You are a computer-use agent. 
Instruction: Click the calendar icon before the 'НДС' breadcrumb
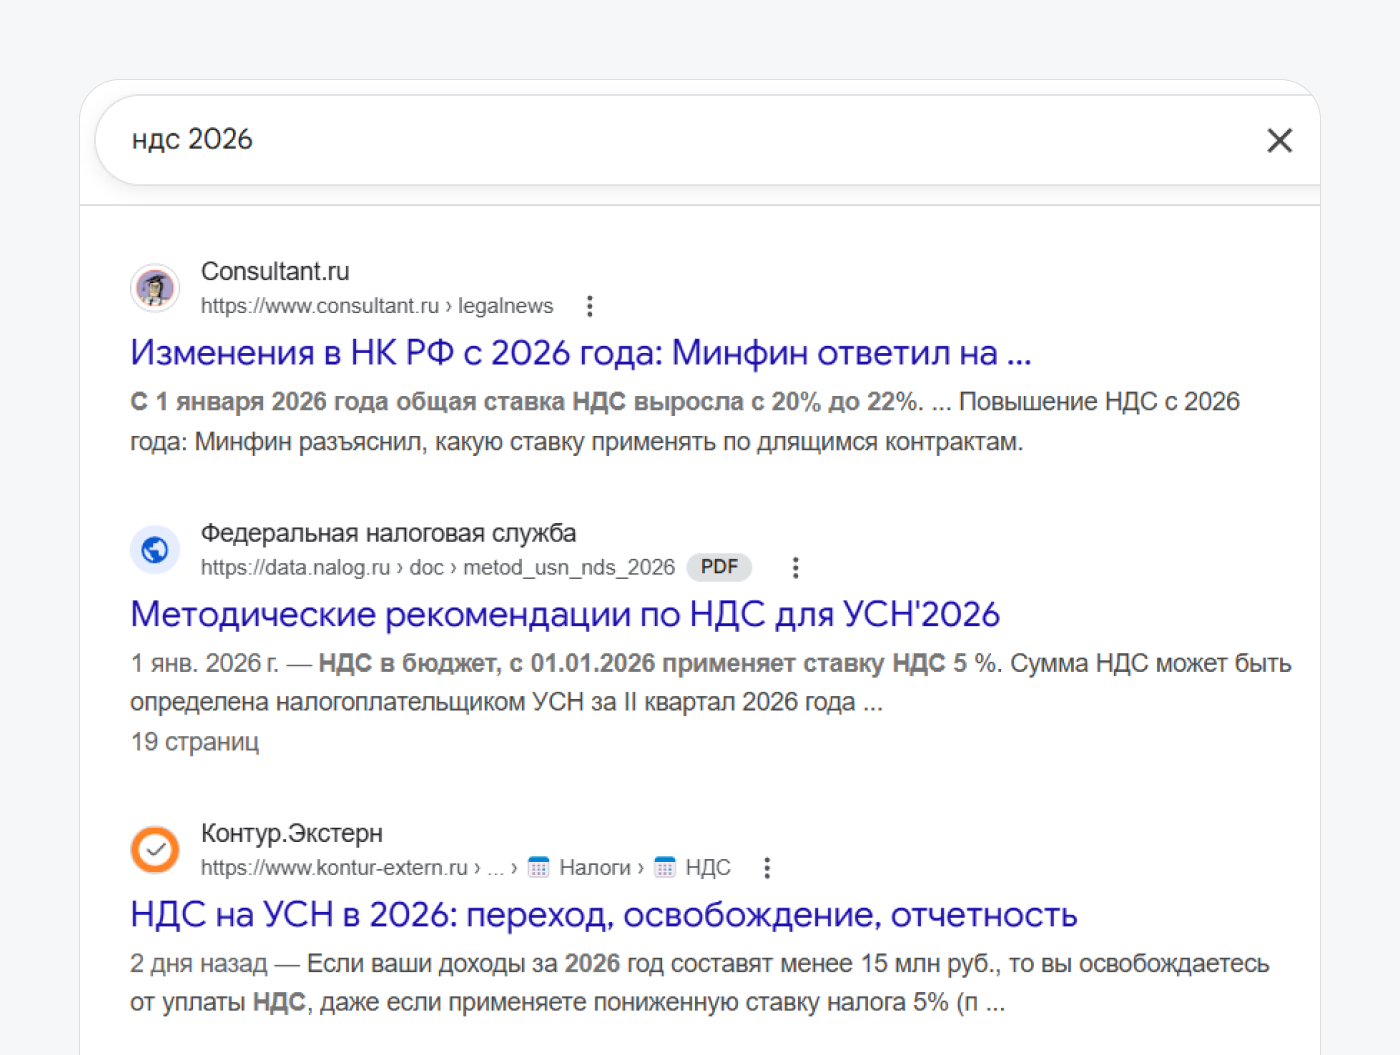665,867
